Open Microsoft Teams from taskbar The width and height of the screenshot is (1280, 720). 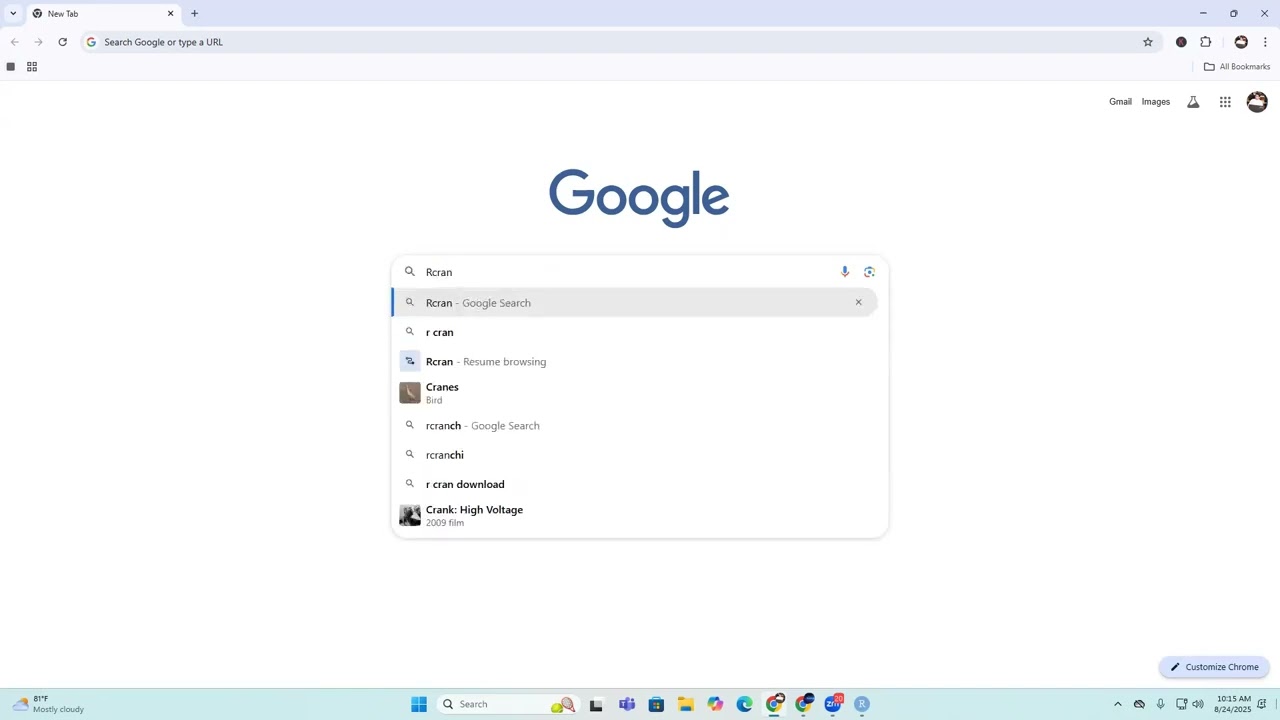(626, 704)
